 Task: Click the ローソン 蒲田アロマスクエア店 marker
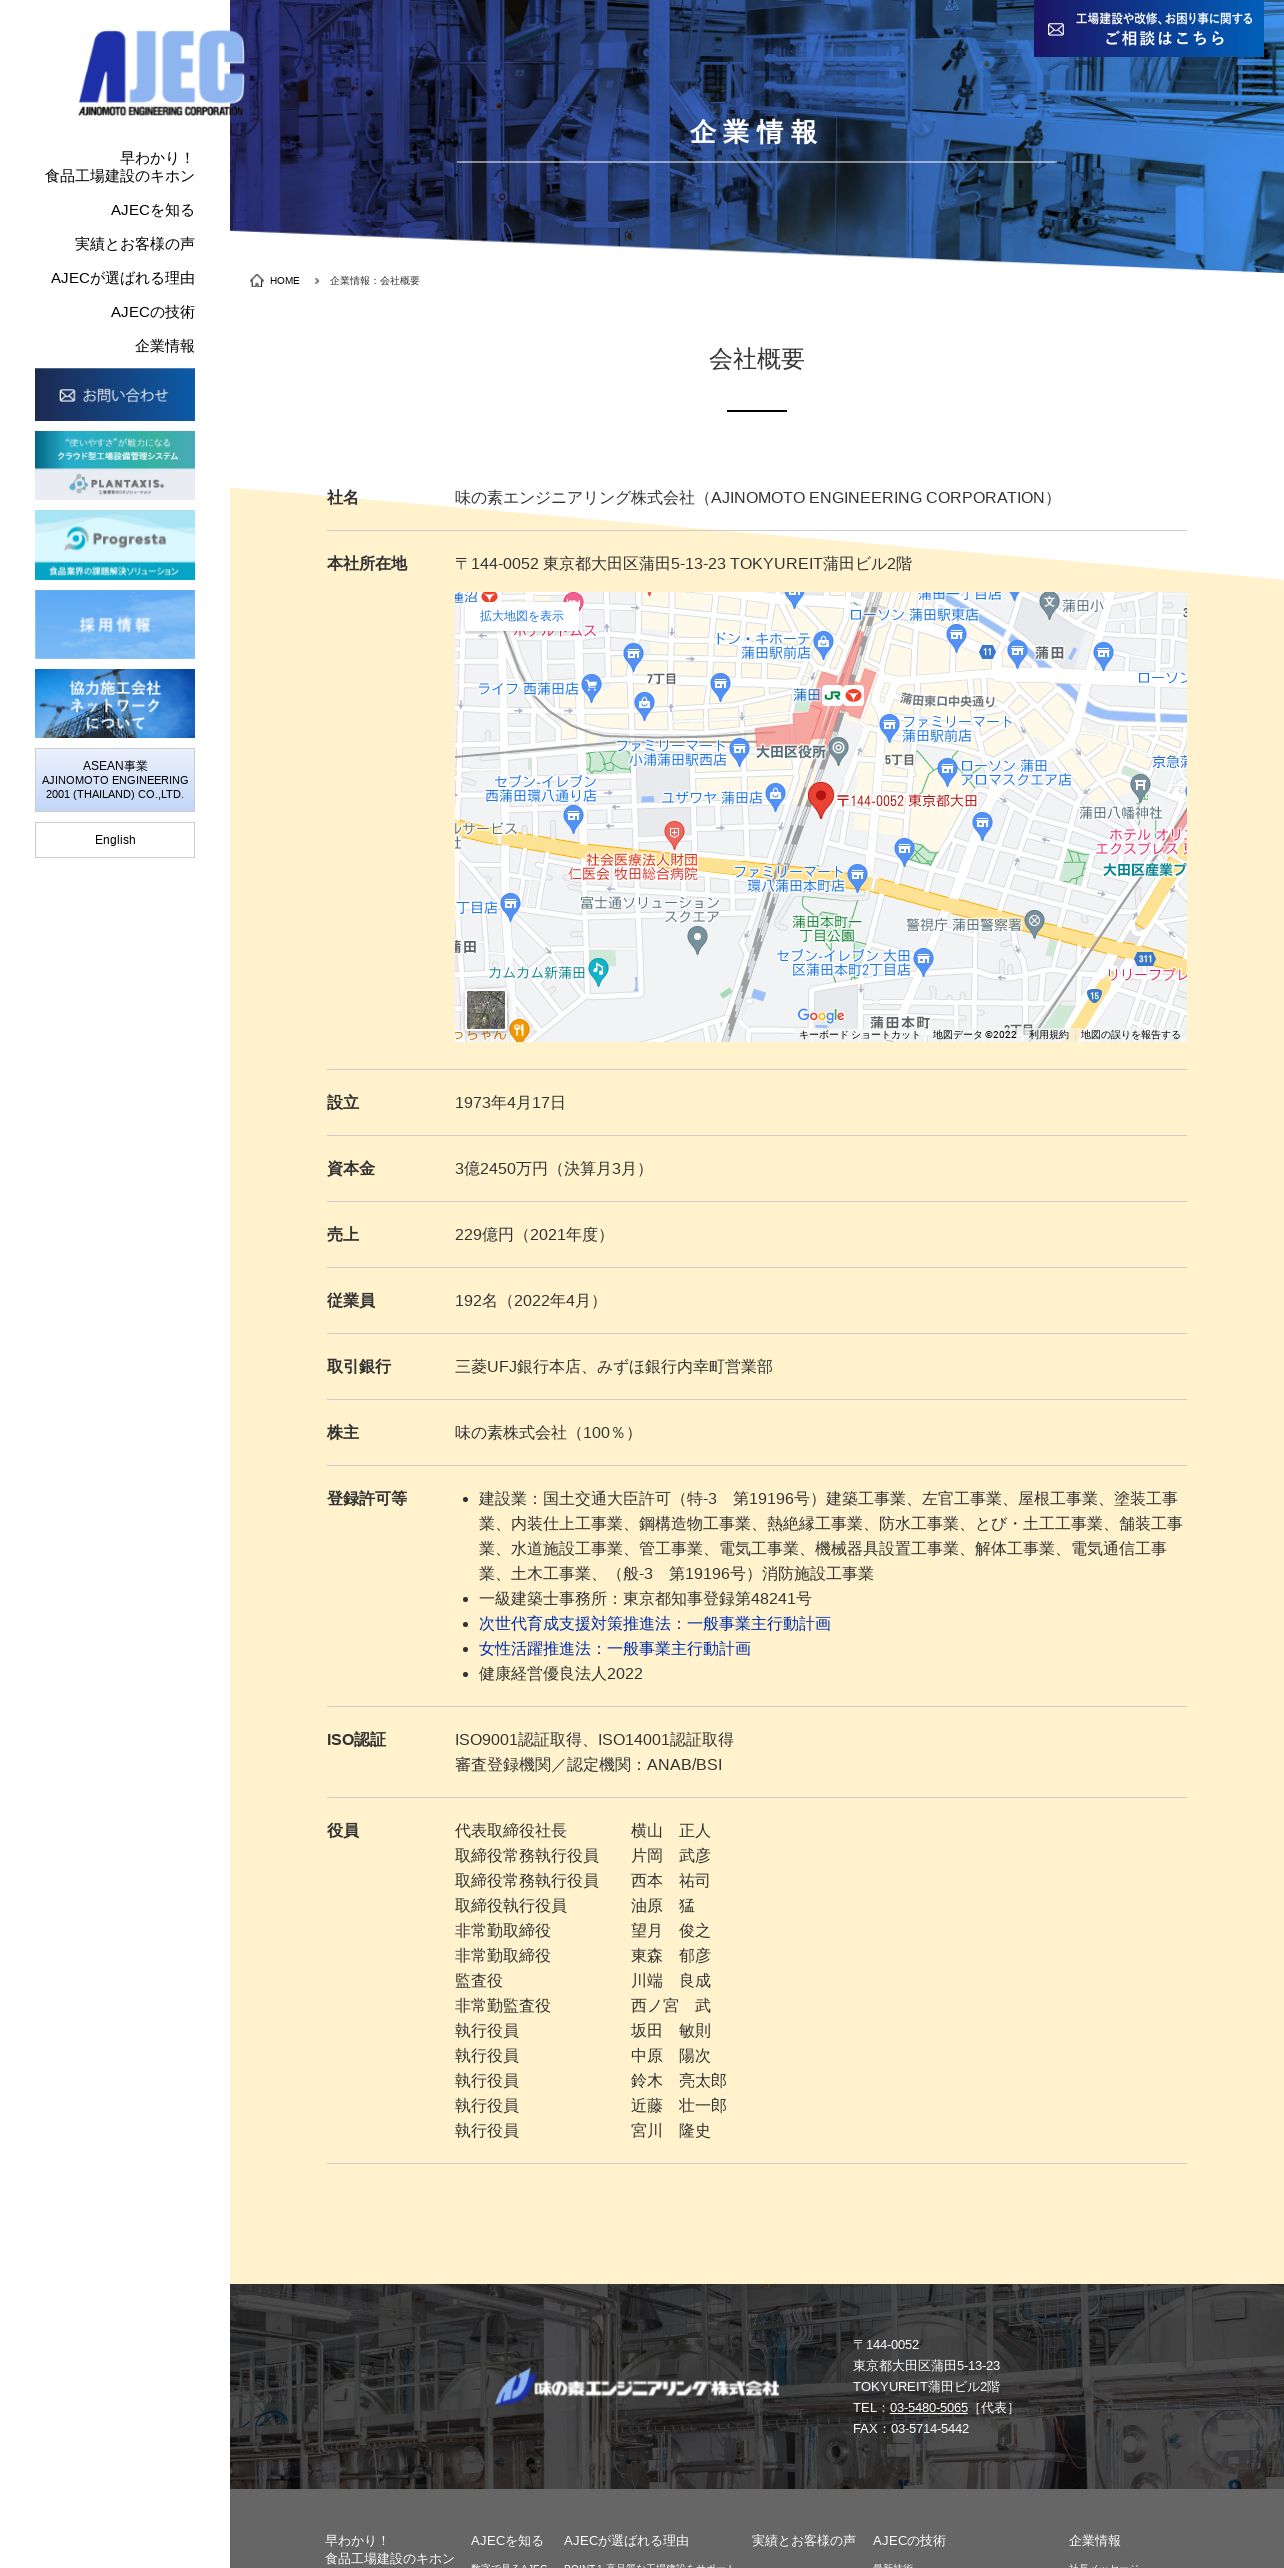[x=947, y=772]
